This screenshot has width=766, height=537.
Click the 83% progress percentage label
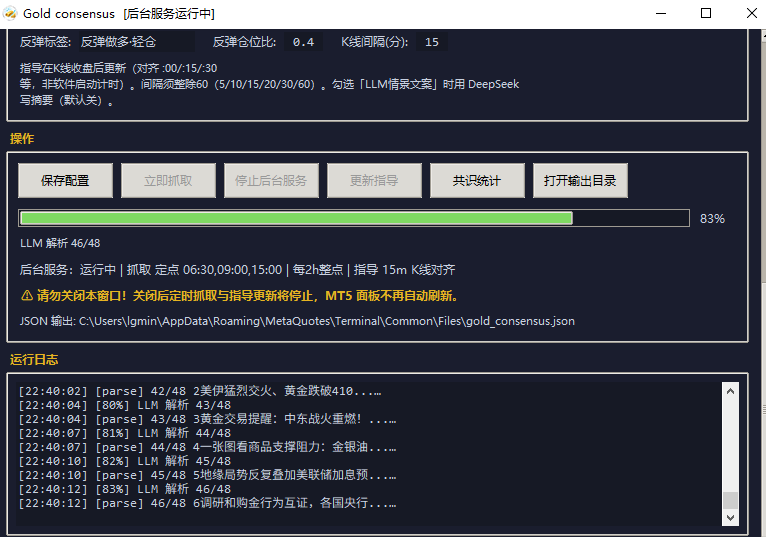pyautogui.click(x=712, y=219)
